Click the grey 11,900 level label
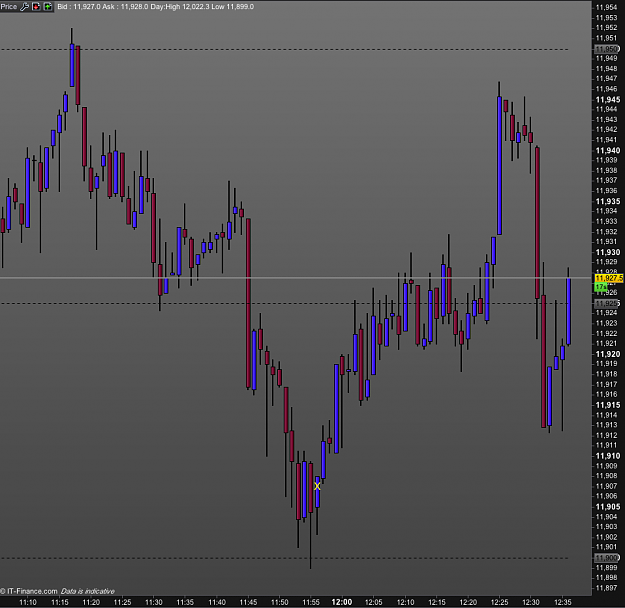This screenshot has height=608, width=625. [607, 558]
